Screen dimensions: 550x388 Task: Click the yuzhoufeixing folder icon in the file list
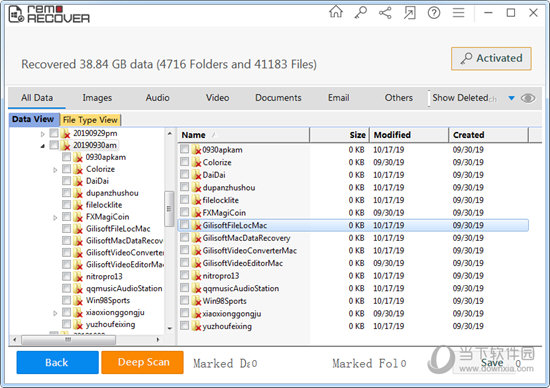[x=196, y=326]
